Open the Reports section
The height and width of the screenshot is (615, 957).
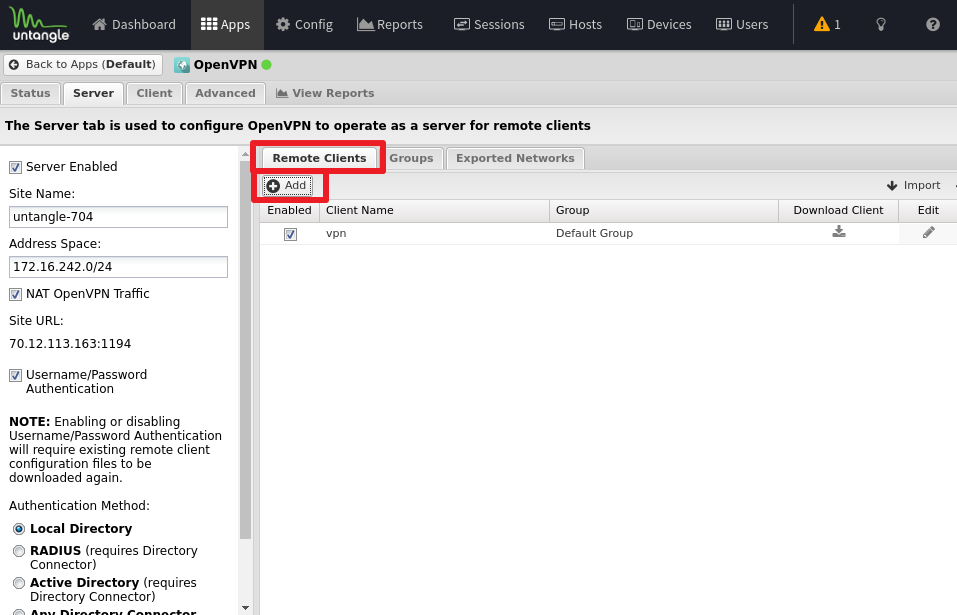tap(390, 24)
